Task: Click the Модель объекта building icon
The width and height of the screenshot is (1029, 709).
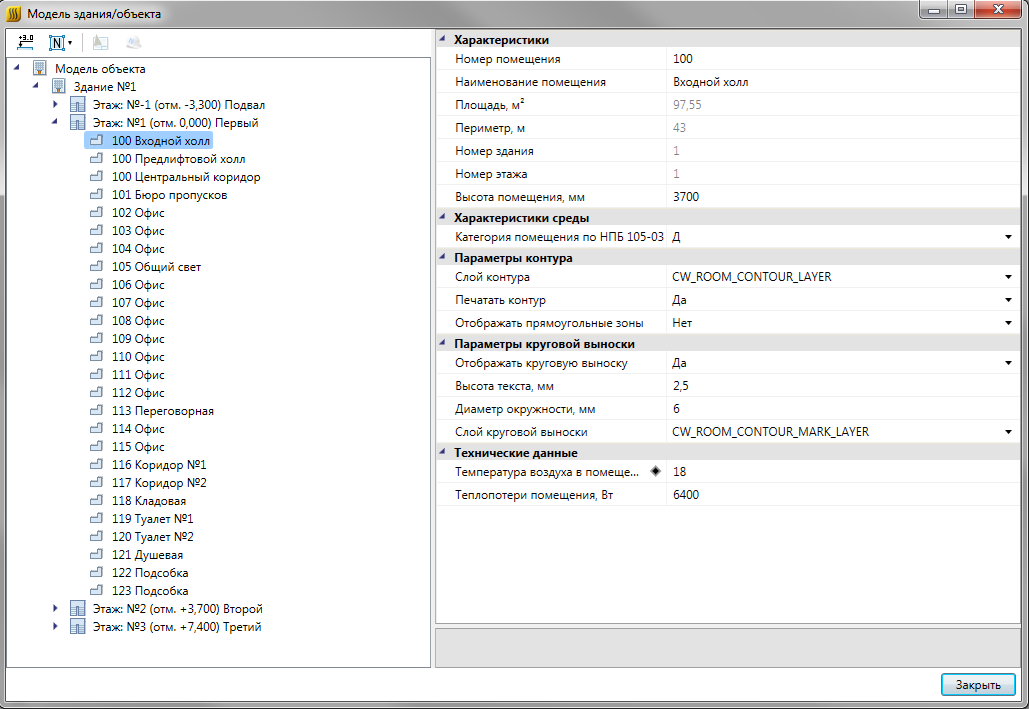Action: coord(40,68)
